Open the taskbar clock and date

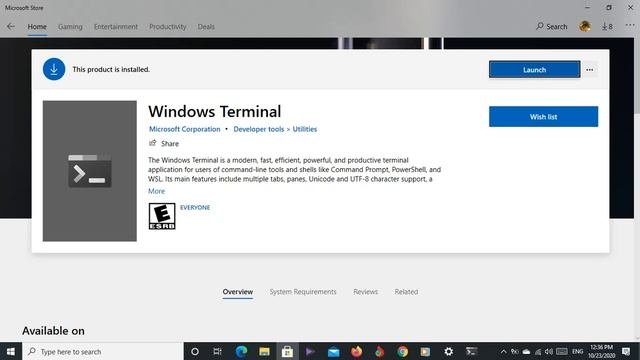click(x=602, y=351)
